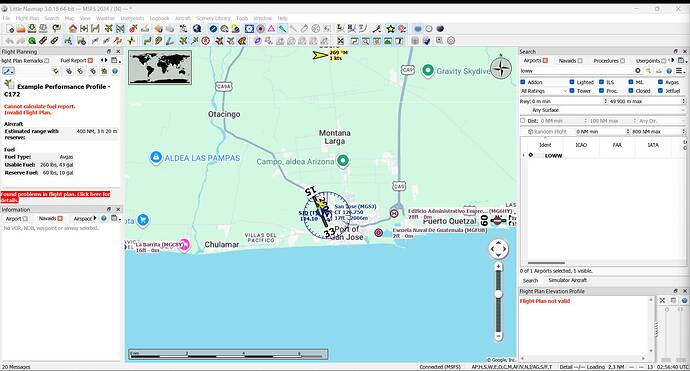Click the pink triangle toolbar icon

[271, 29]
